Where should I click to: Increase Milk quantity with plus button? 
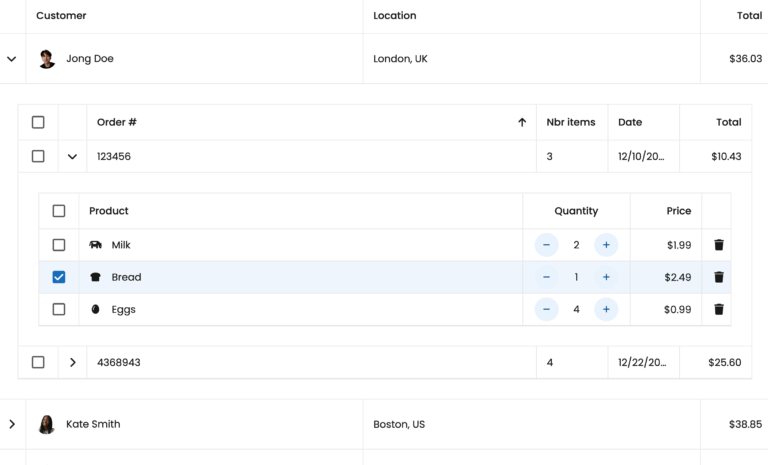point(606,245)
